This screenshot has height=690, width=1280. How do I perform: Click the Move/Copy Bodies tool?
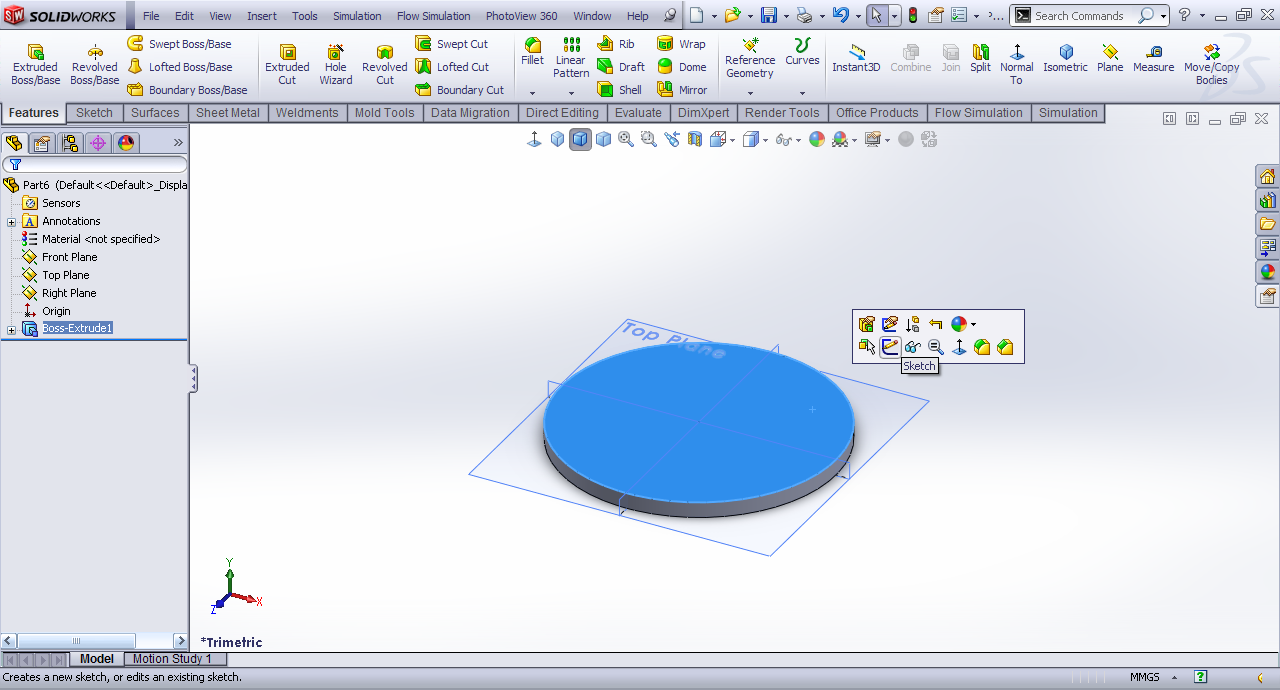click(1211, 65)
